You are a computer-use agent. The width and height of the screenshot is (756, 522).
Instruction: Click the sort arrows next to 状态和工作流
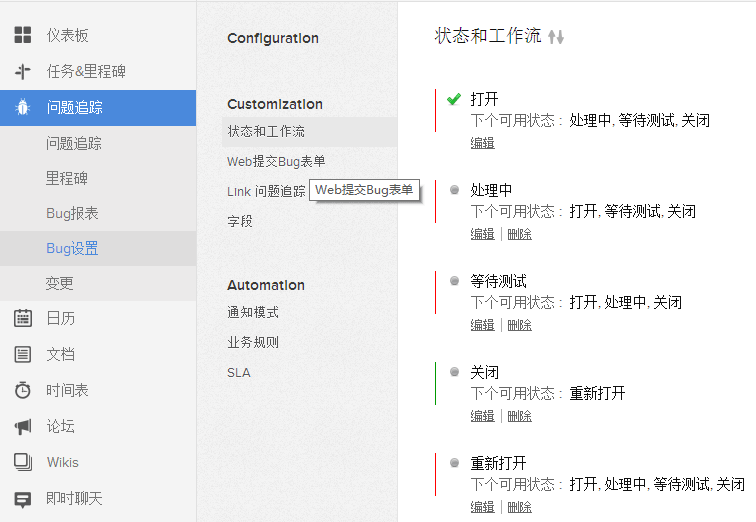click(557, 37)
